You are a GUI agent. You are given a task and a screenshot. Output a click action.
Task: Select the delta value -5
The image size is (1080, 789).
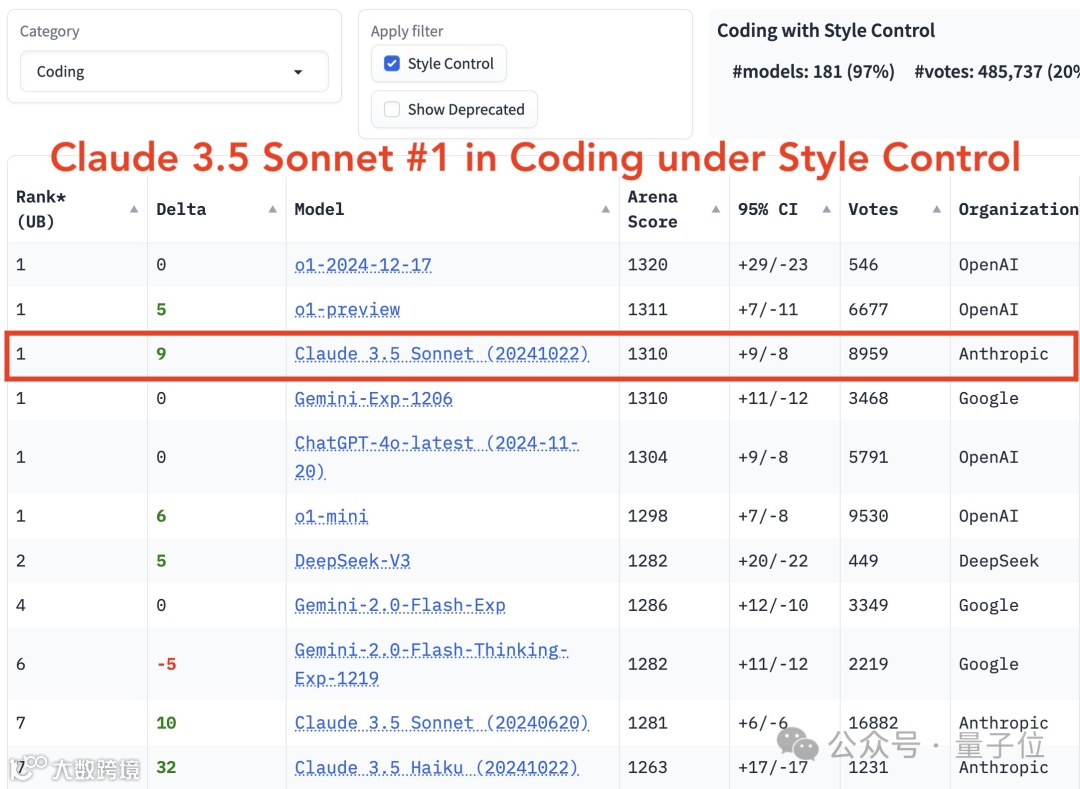166,664
